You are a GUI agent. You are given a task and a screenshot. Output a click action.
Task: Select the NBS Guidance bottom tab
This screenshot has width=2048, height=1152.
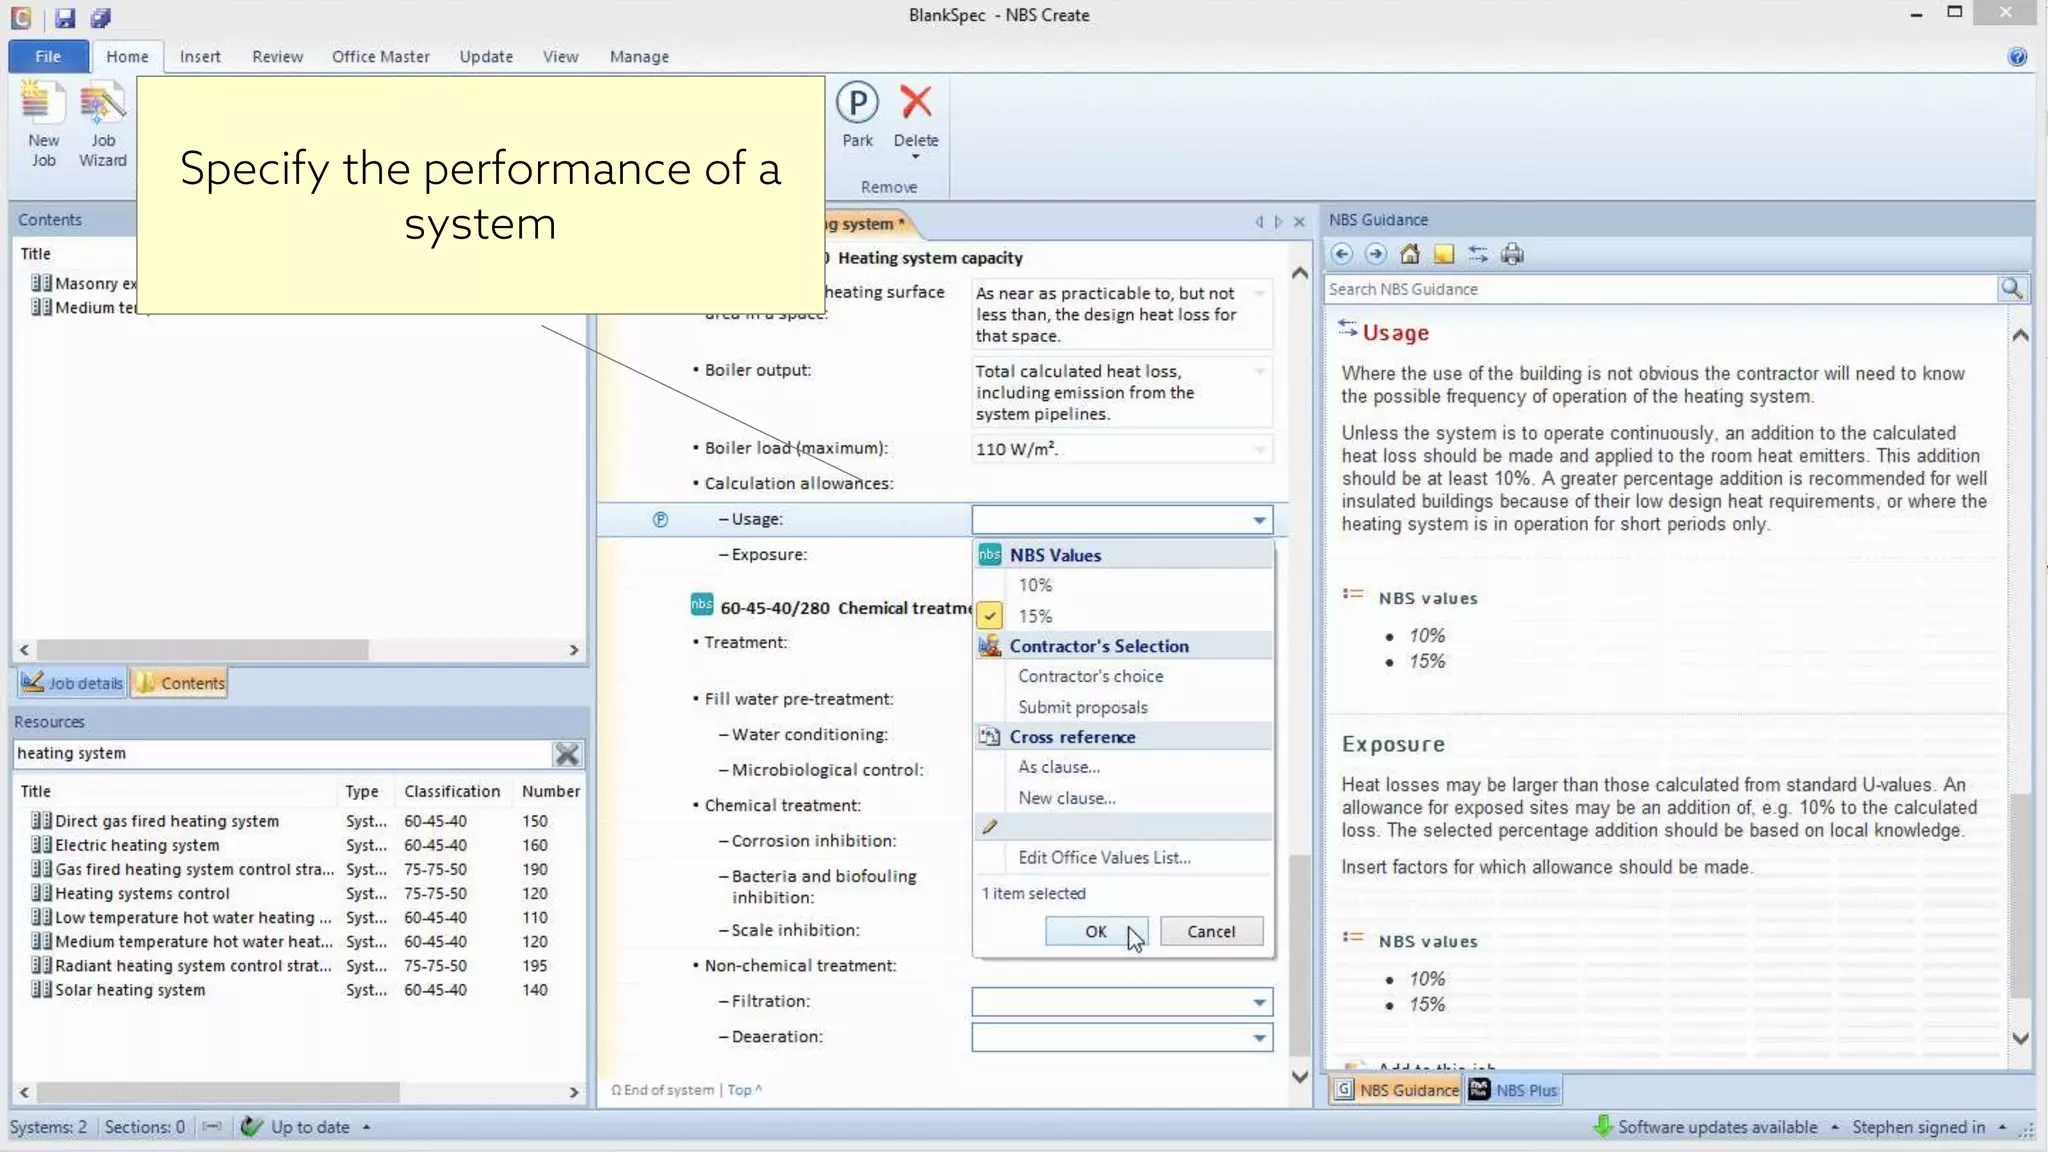(x=1396, y=1090)
